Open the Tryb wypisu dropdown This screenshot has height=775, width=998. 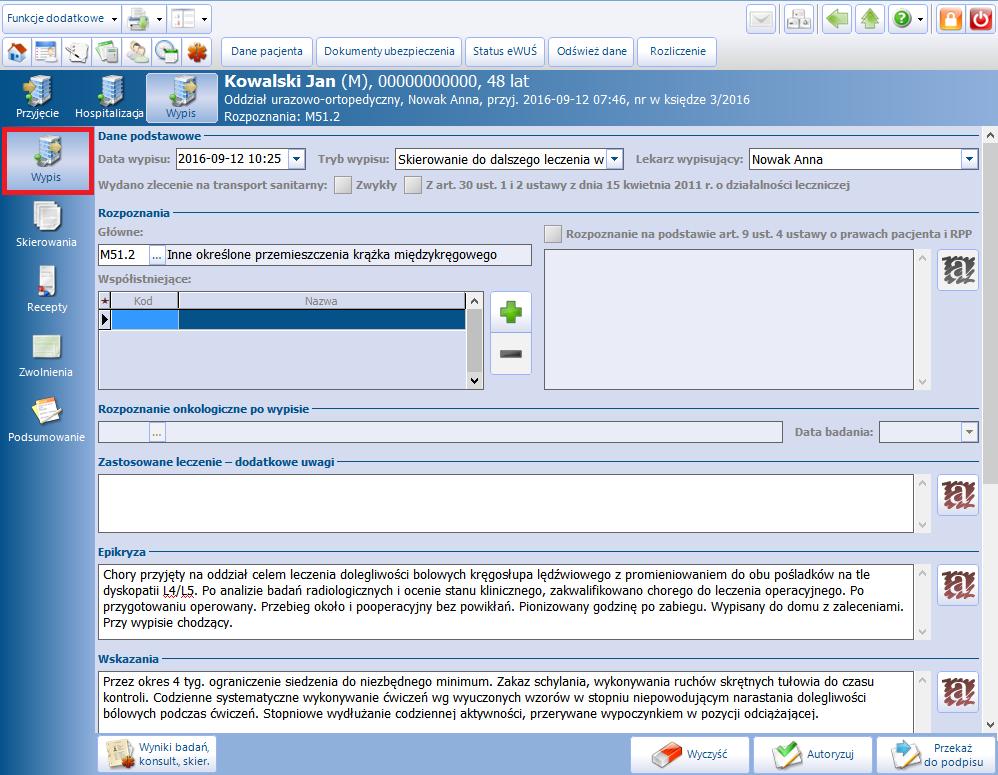pos(615,159)
